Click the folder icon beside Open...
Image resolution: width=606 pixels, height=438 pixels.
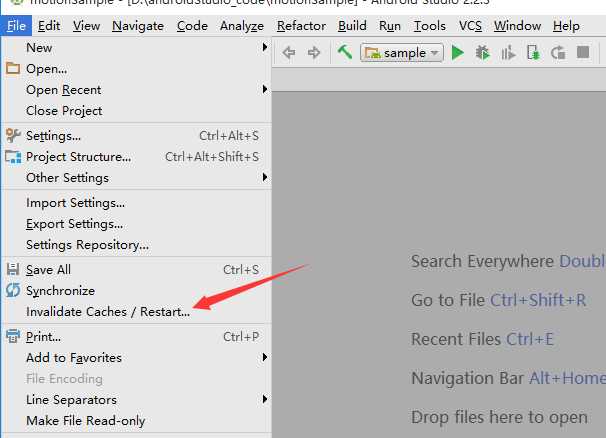pyautogui.click(x=13, y=68)
